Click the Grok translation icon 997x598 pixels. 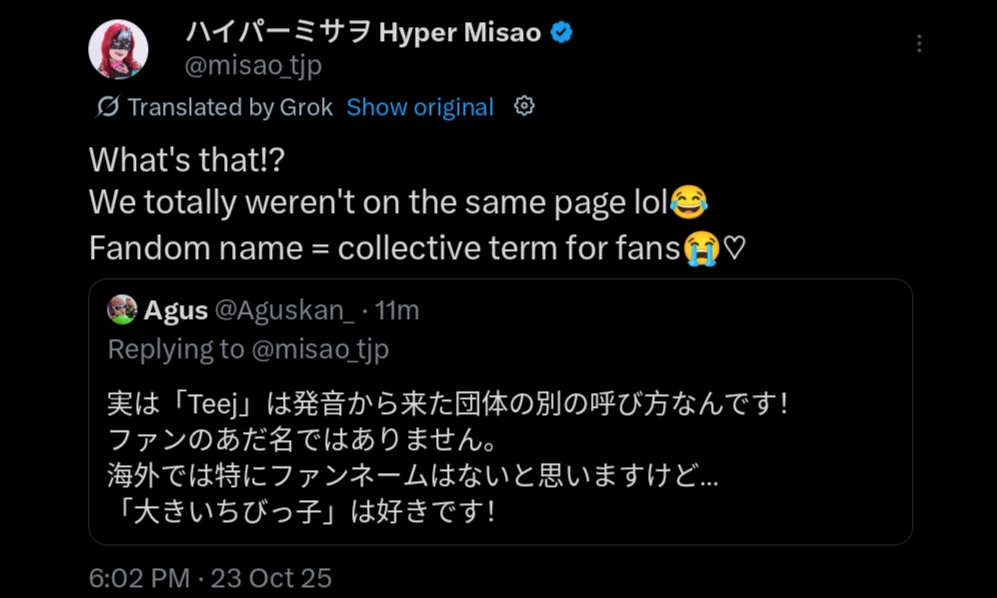(107, 107)
